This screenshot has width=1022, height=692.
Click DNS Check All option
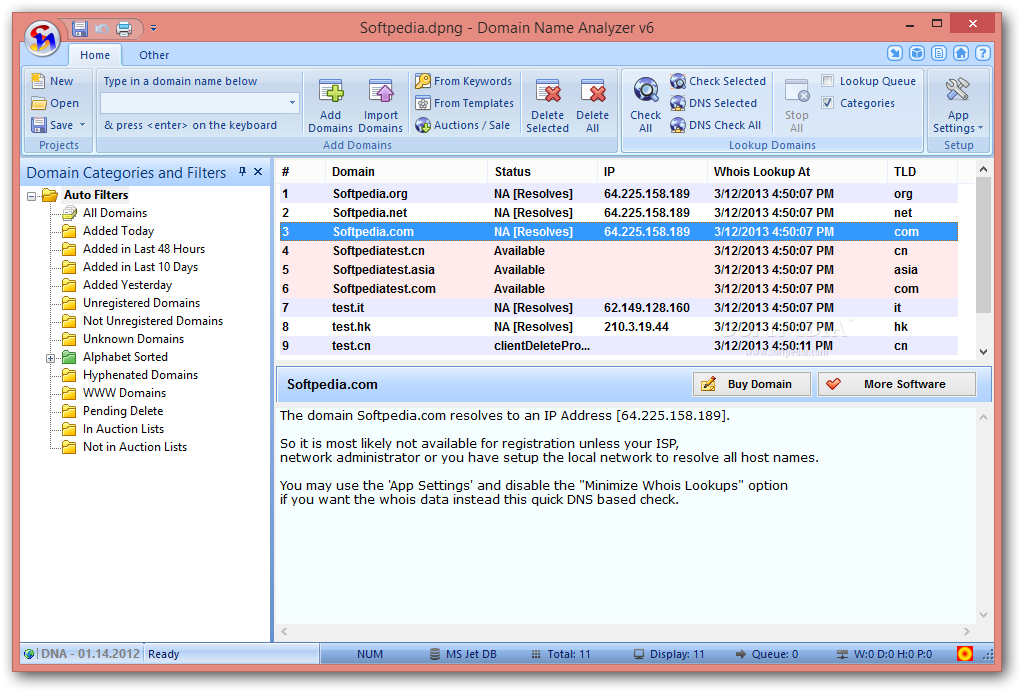(716, 124)
